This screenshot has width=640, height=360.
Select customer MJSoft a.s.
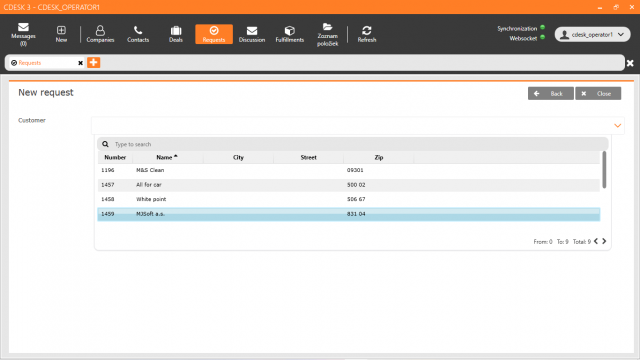(x=349, y=214)
